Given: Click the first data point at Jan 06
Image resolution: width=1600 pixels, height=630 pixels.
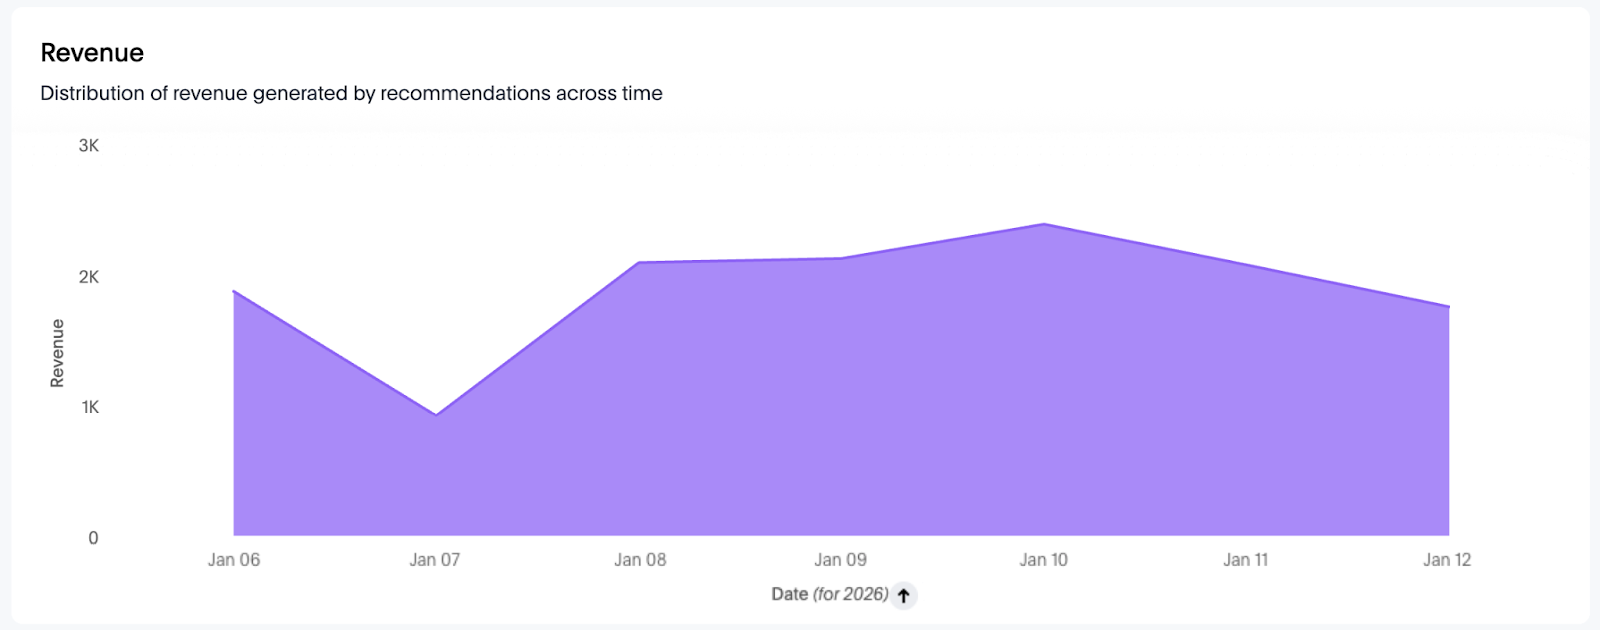Looking at the screenshot, I should 234,291.
